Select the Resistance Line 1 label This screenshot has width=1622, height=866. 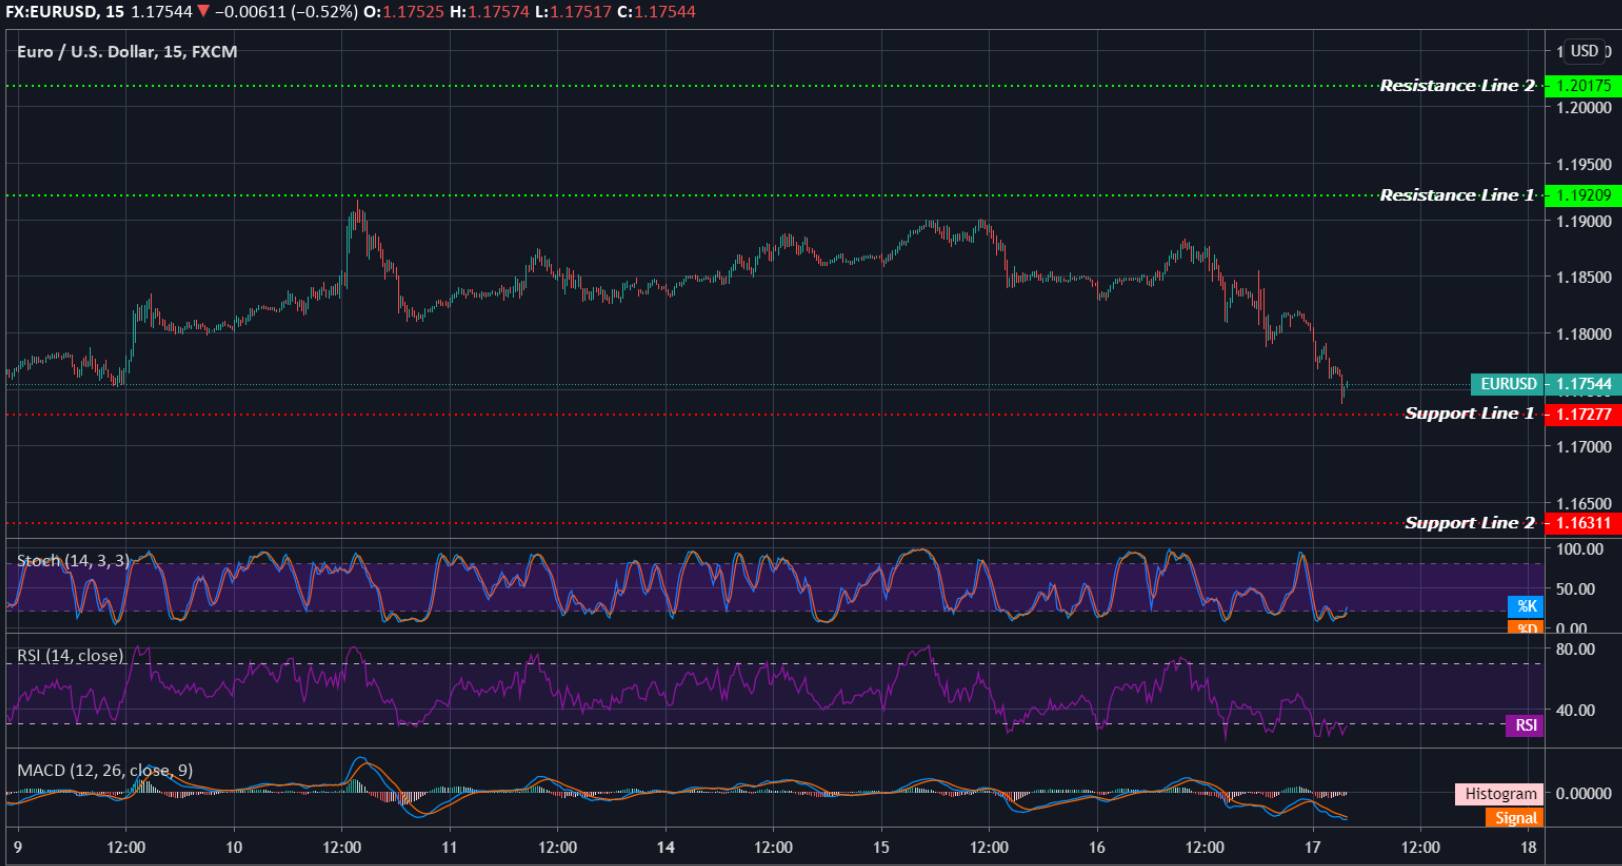pyautogui.click(x=1457, y=195)
